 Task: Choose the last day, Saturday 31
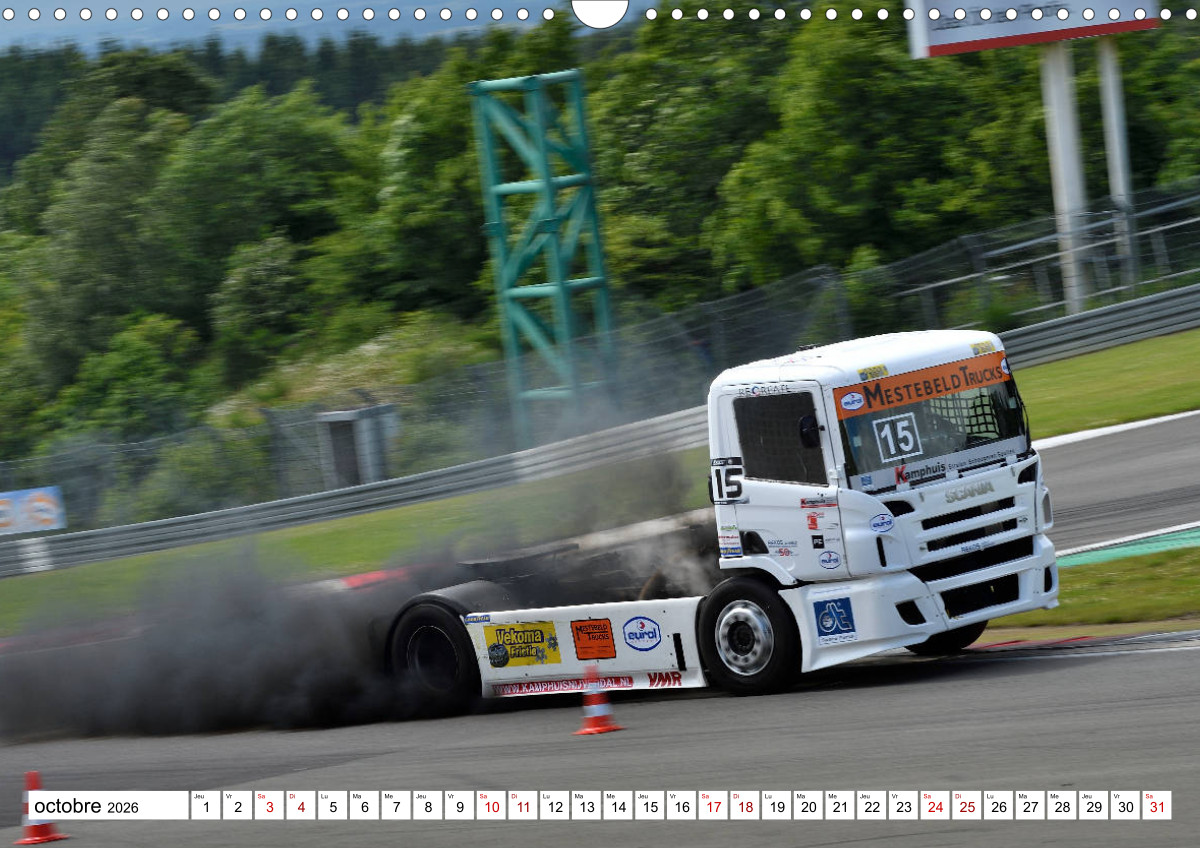[x=1156, y=806]
